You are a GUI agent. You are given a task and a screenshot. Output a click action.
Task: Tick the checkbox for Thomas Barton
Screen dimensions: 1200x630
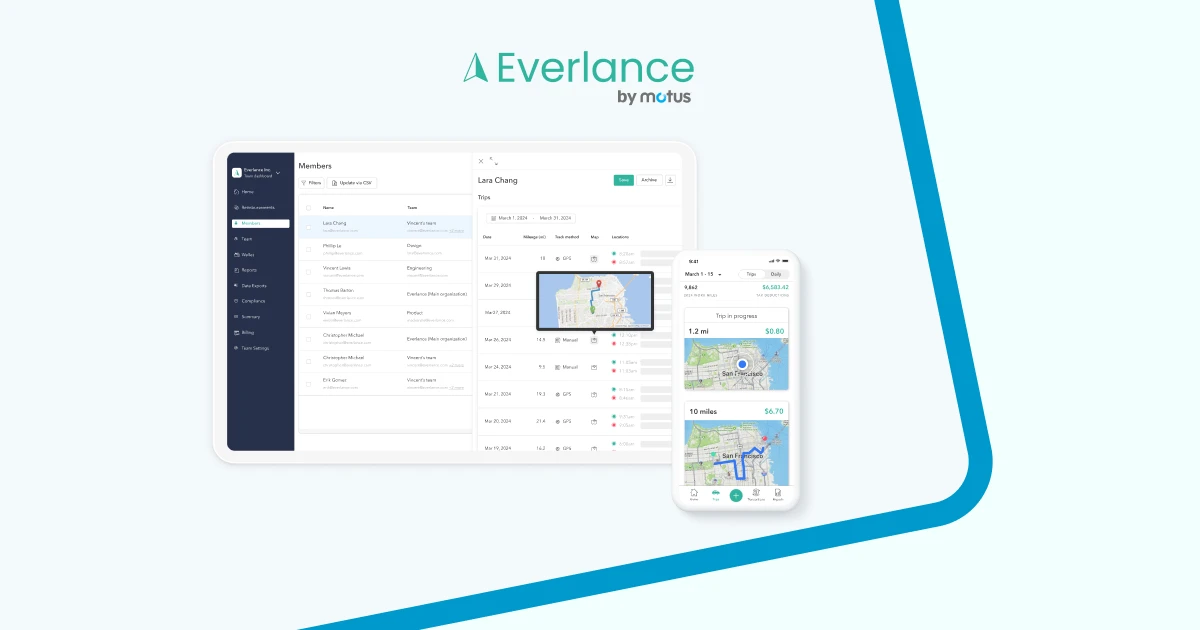click(x=308, y=293)
